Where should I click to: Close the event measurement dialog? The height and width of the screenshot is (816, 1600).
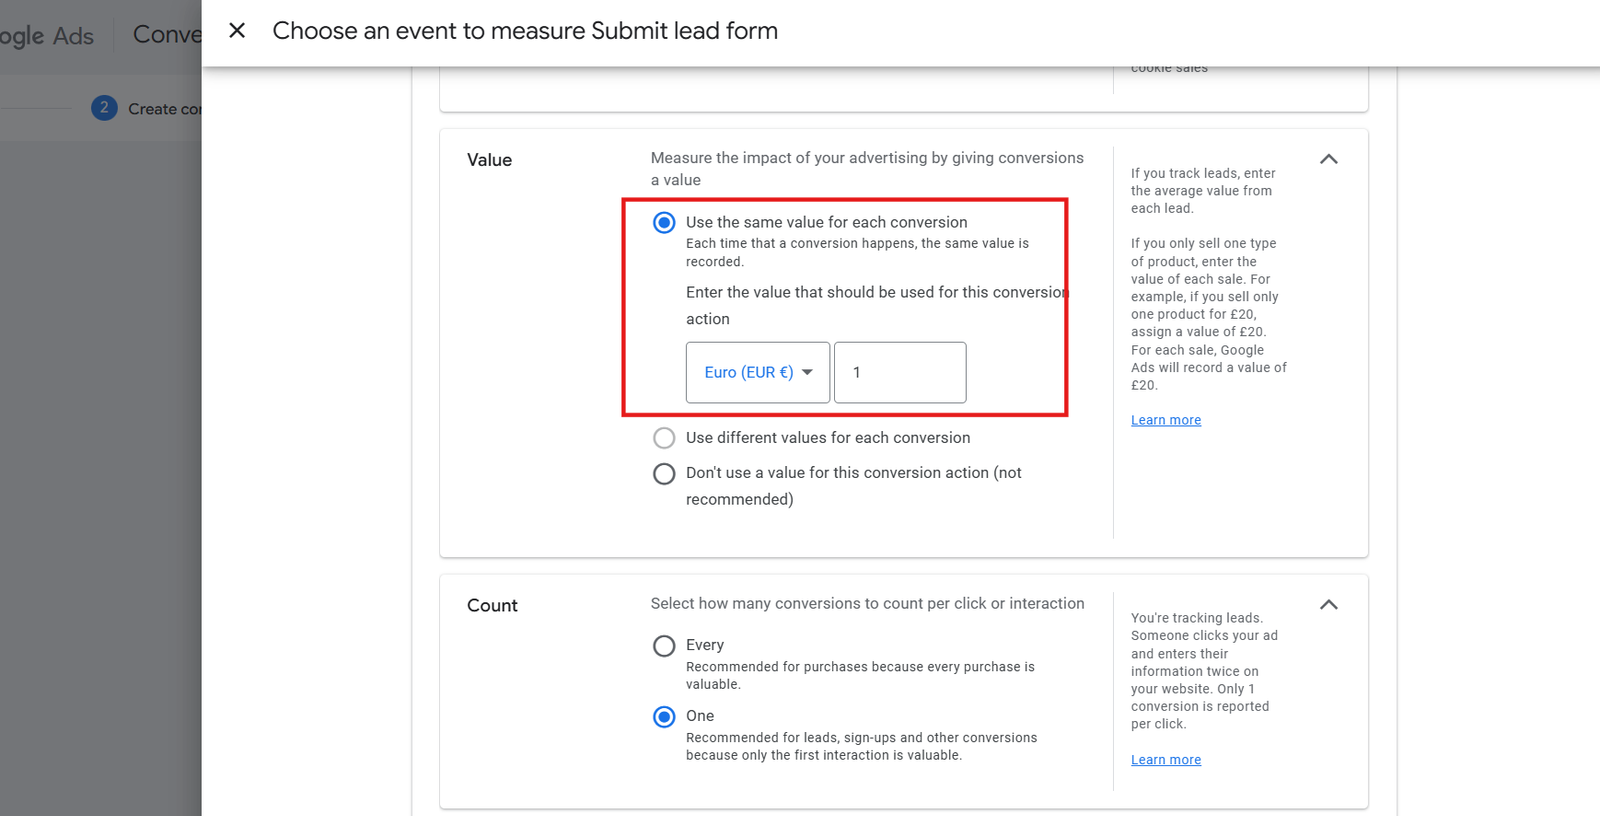coord(236,30)
